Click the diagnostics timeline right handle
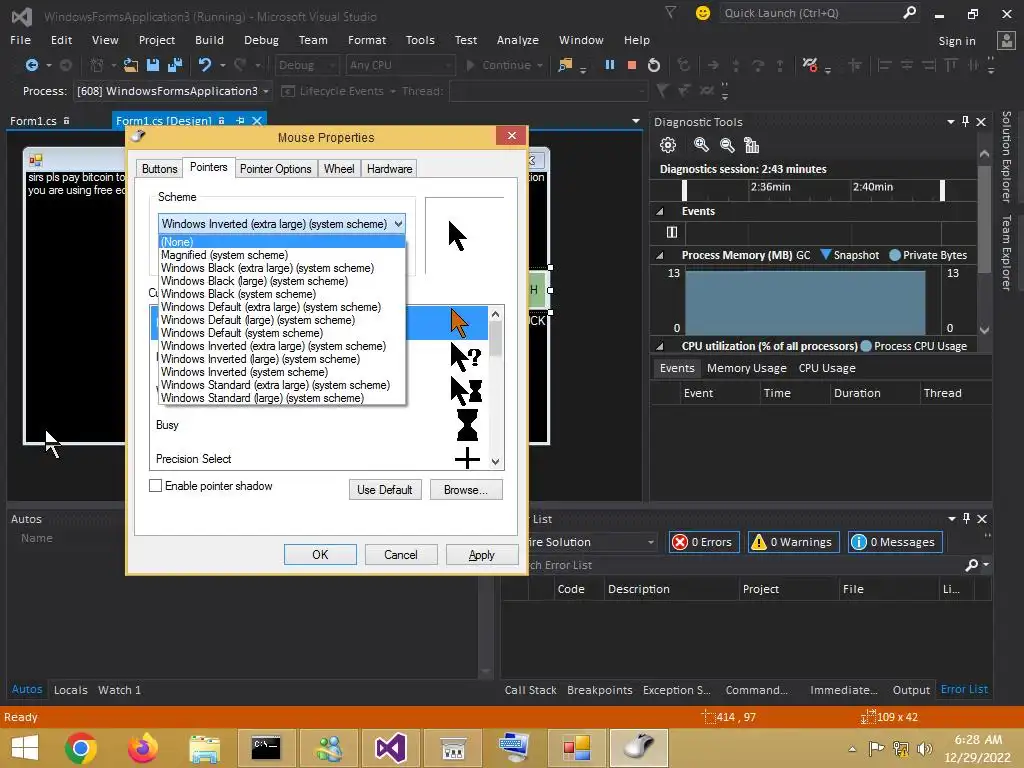Viewport: 1024px width, 768px height. pos(942,190)
